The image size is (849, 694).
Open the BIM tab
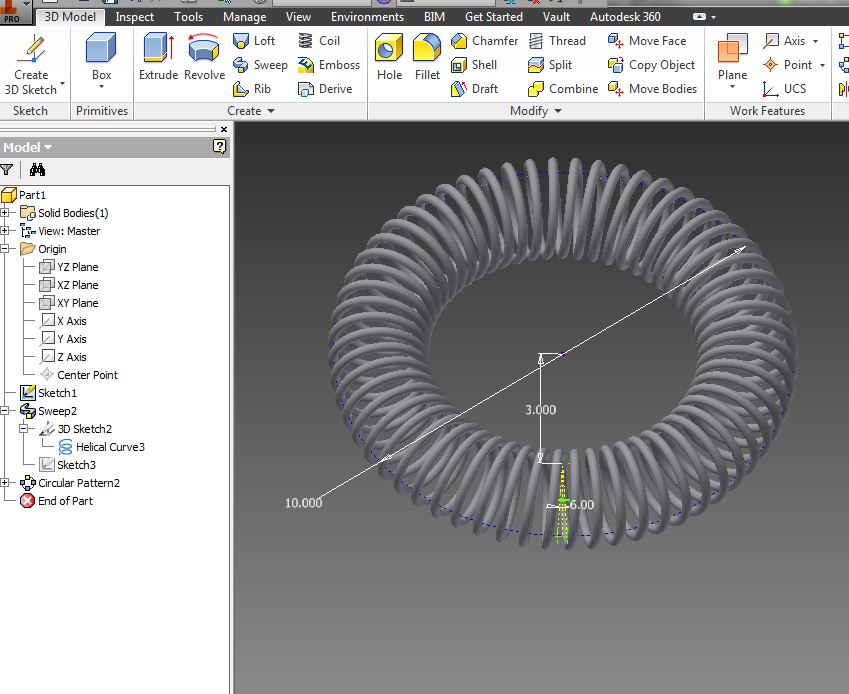434,17
